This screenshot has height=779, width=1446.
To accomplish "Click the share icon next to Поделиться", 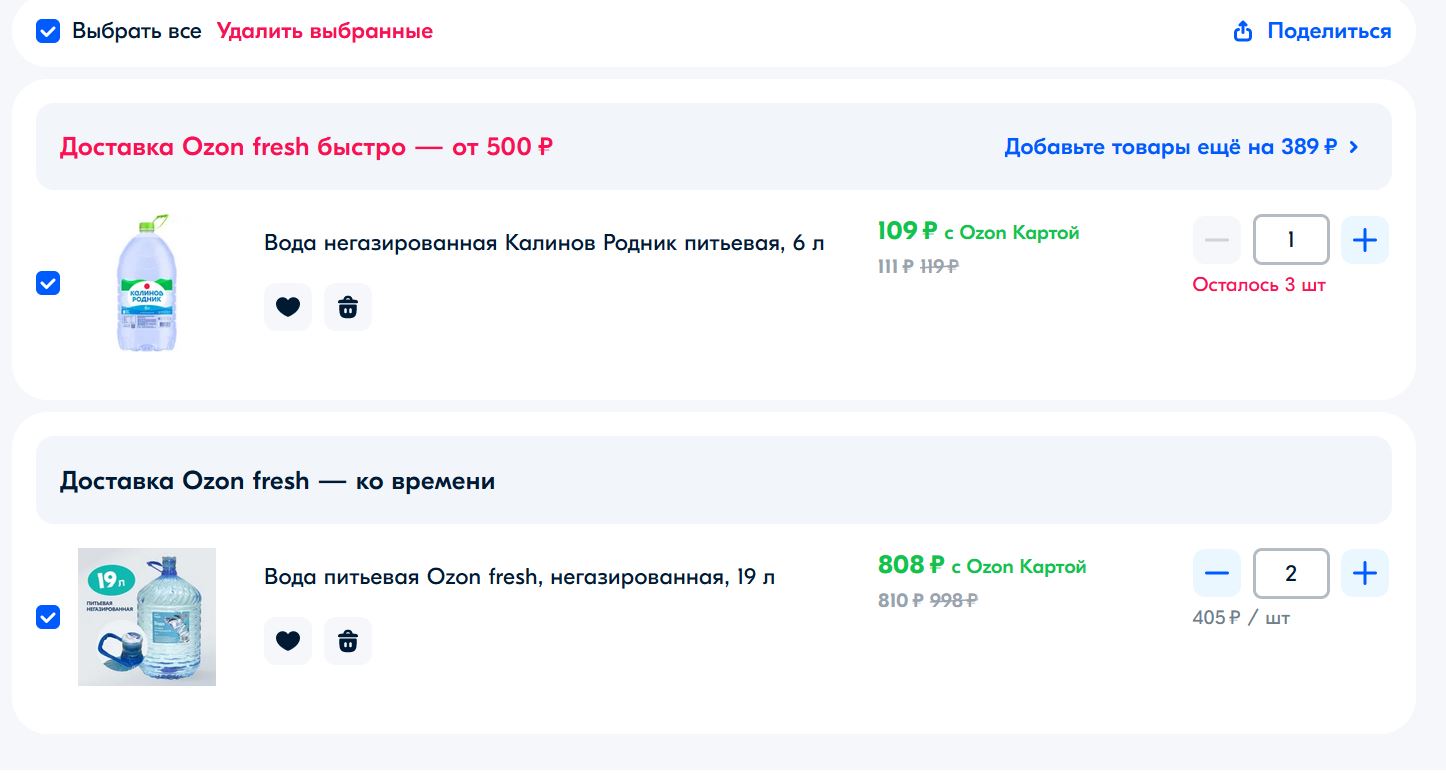I will (x=1243, y=32).
